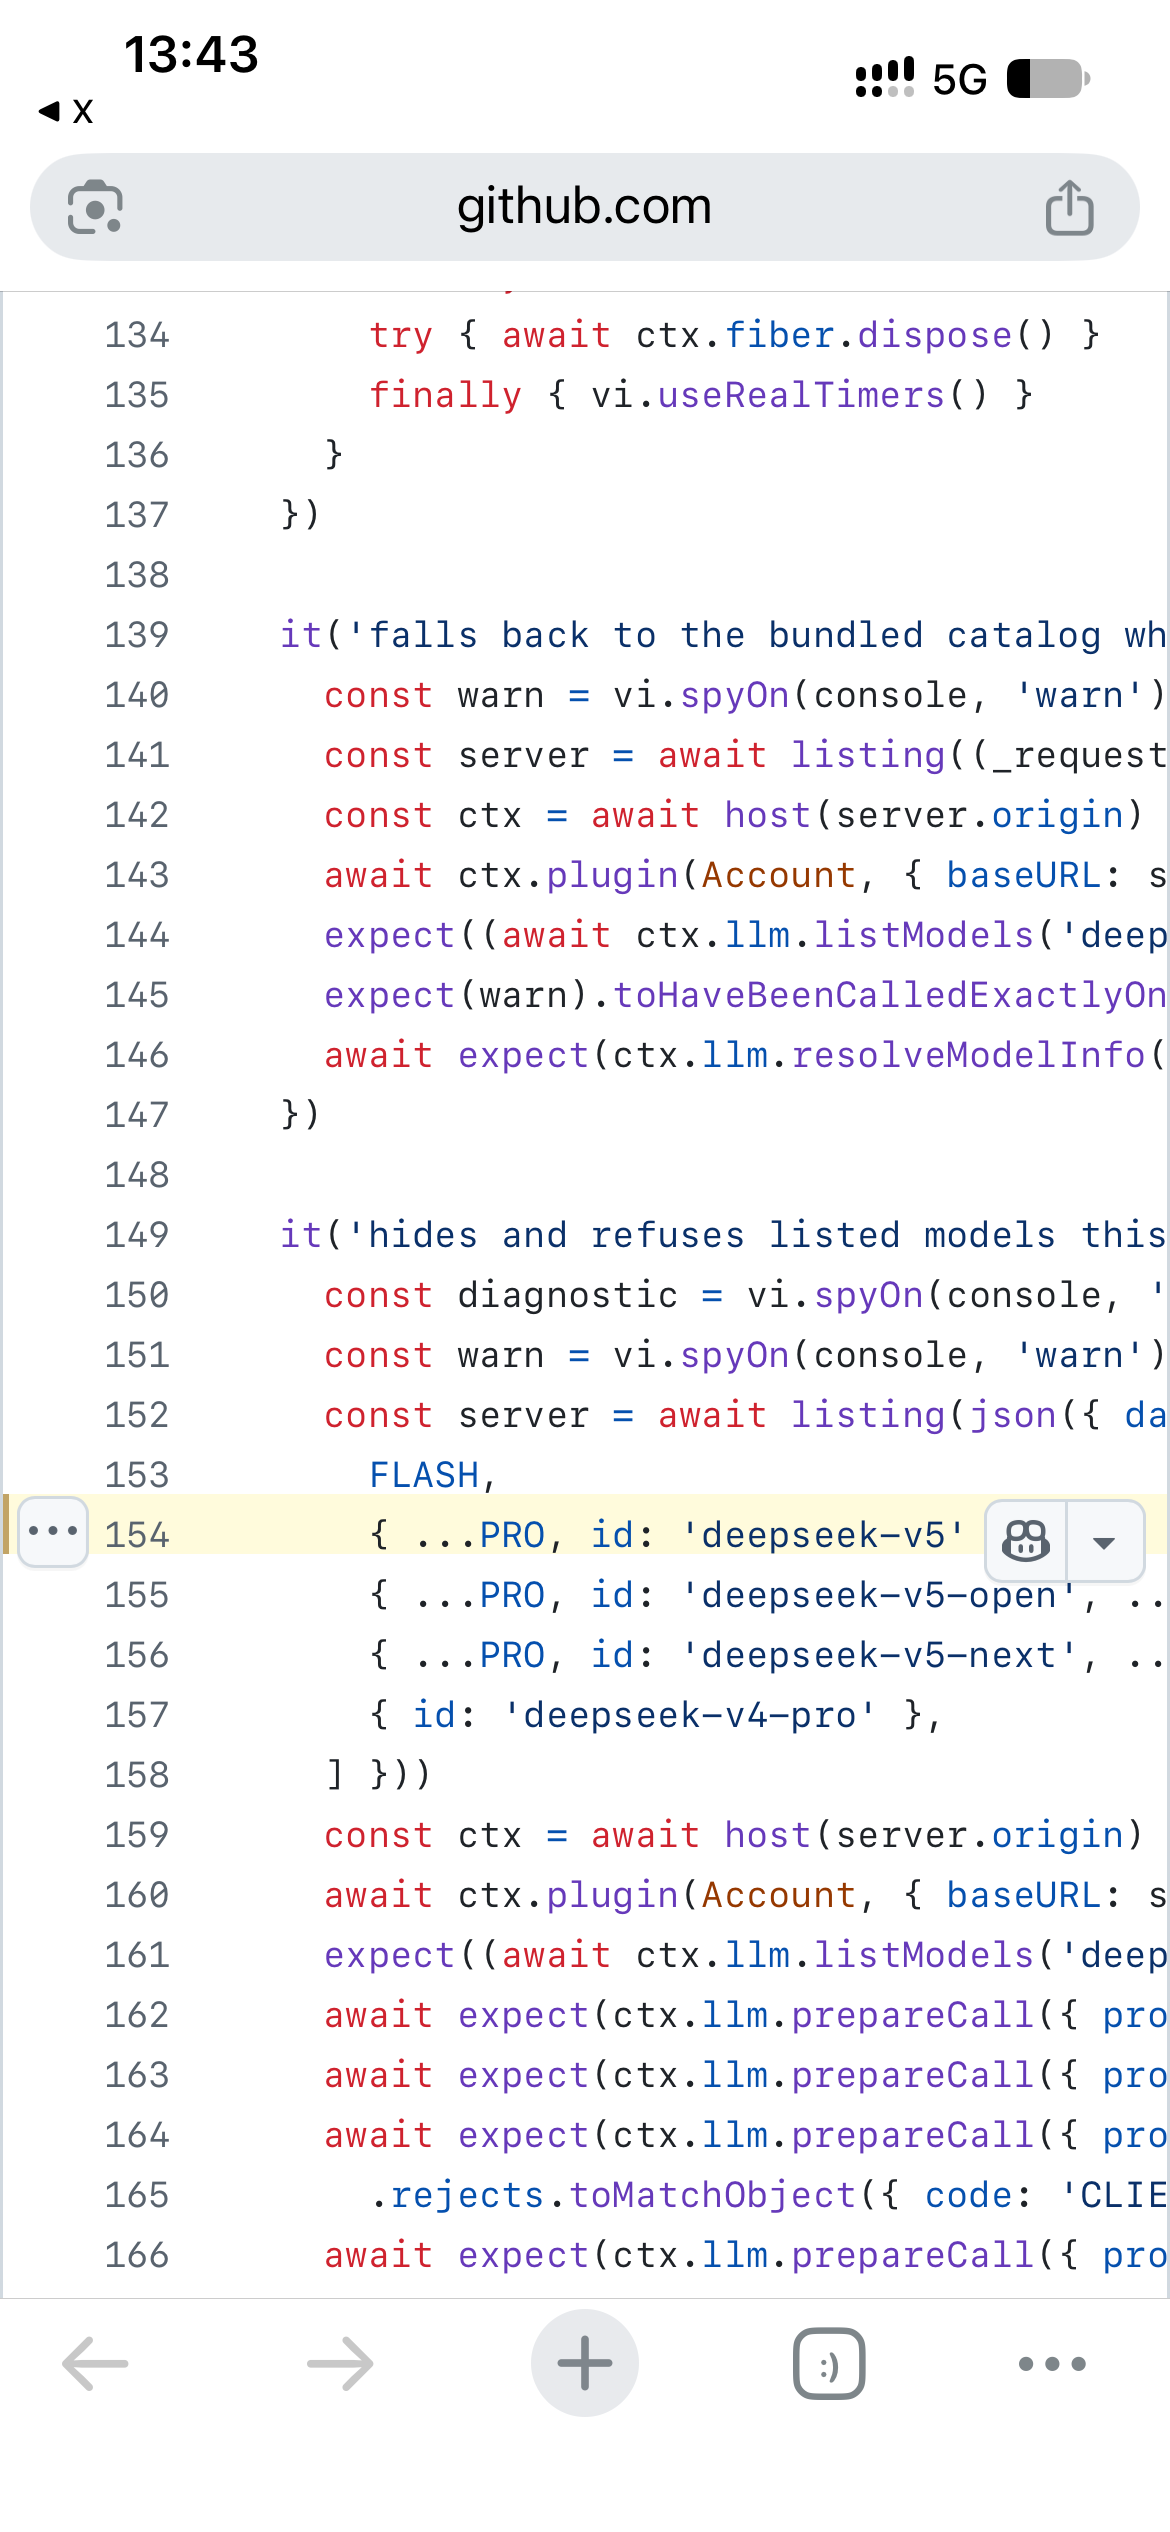
Task: Tap the FLASH identifier on line 153
Action: coord(425,1475)
